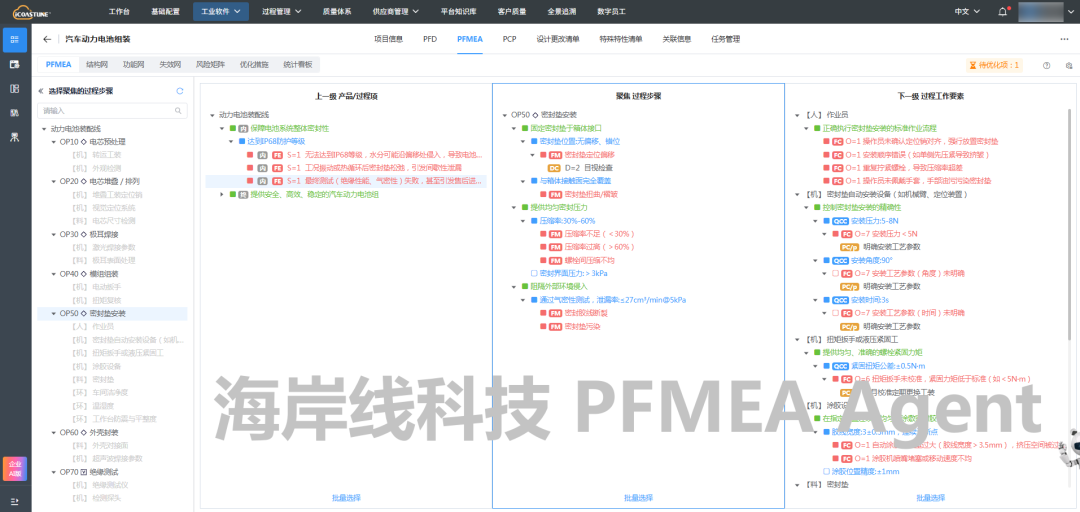Open 平台知识库 in top navigation
The width and height of the screenshot is (1080, 512).
(458, 11)
